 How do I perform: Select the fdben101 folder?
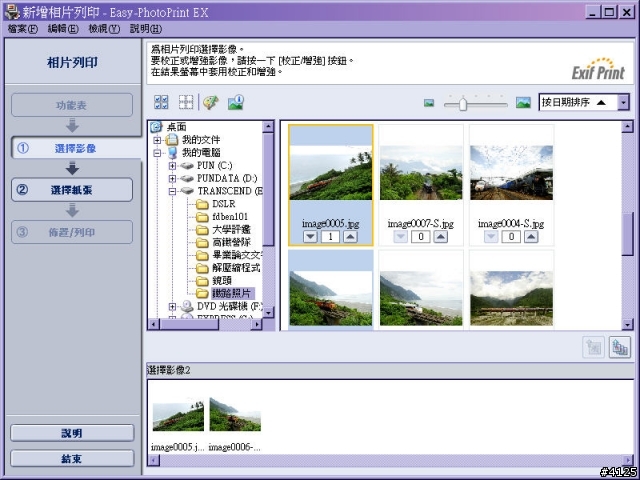coord(230,217)
